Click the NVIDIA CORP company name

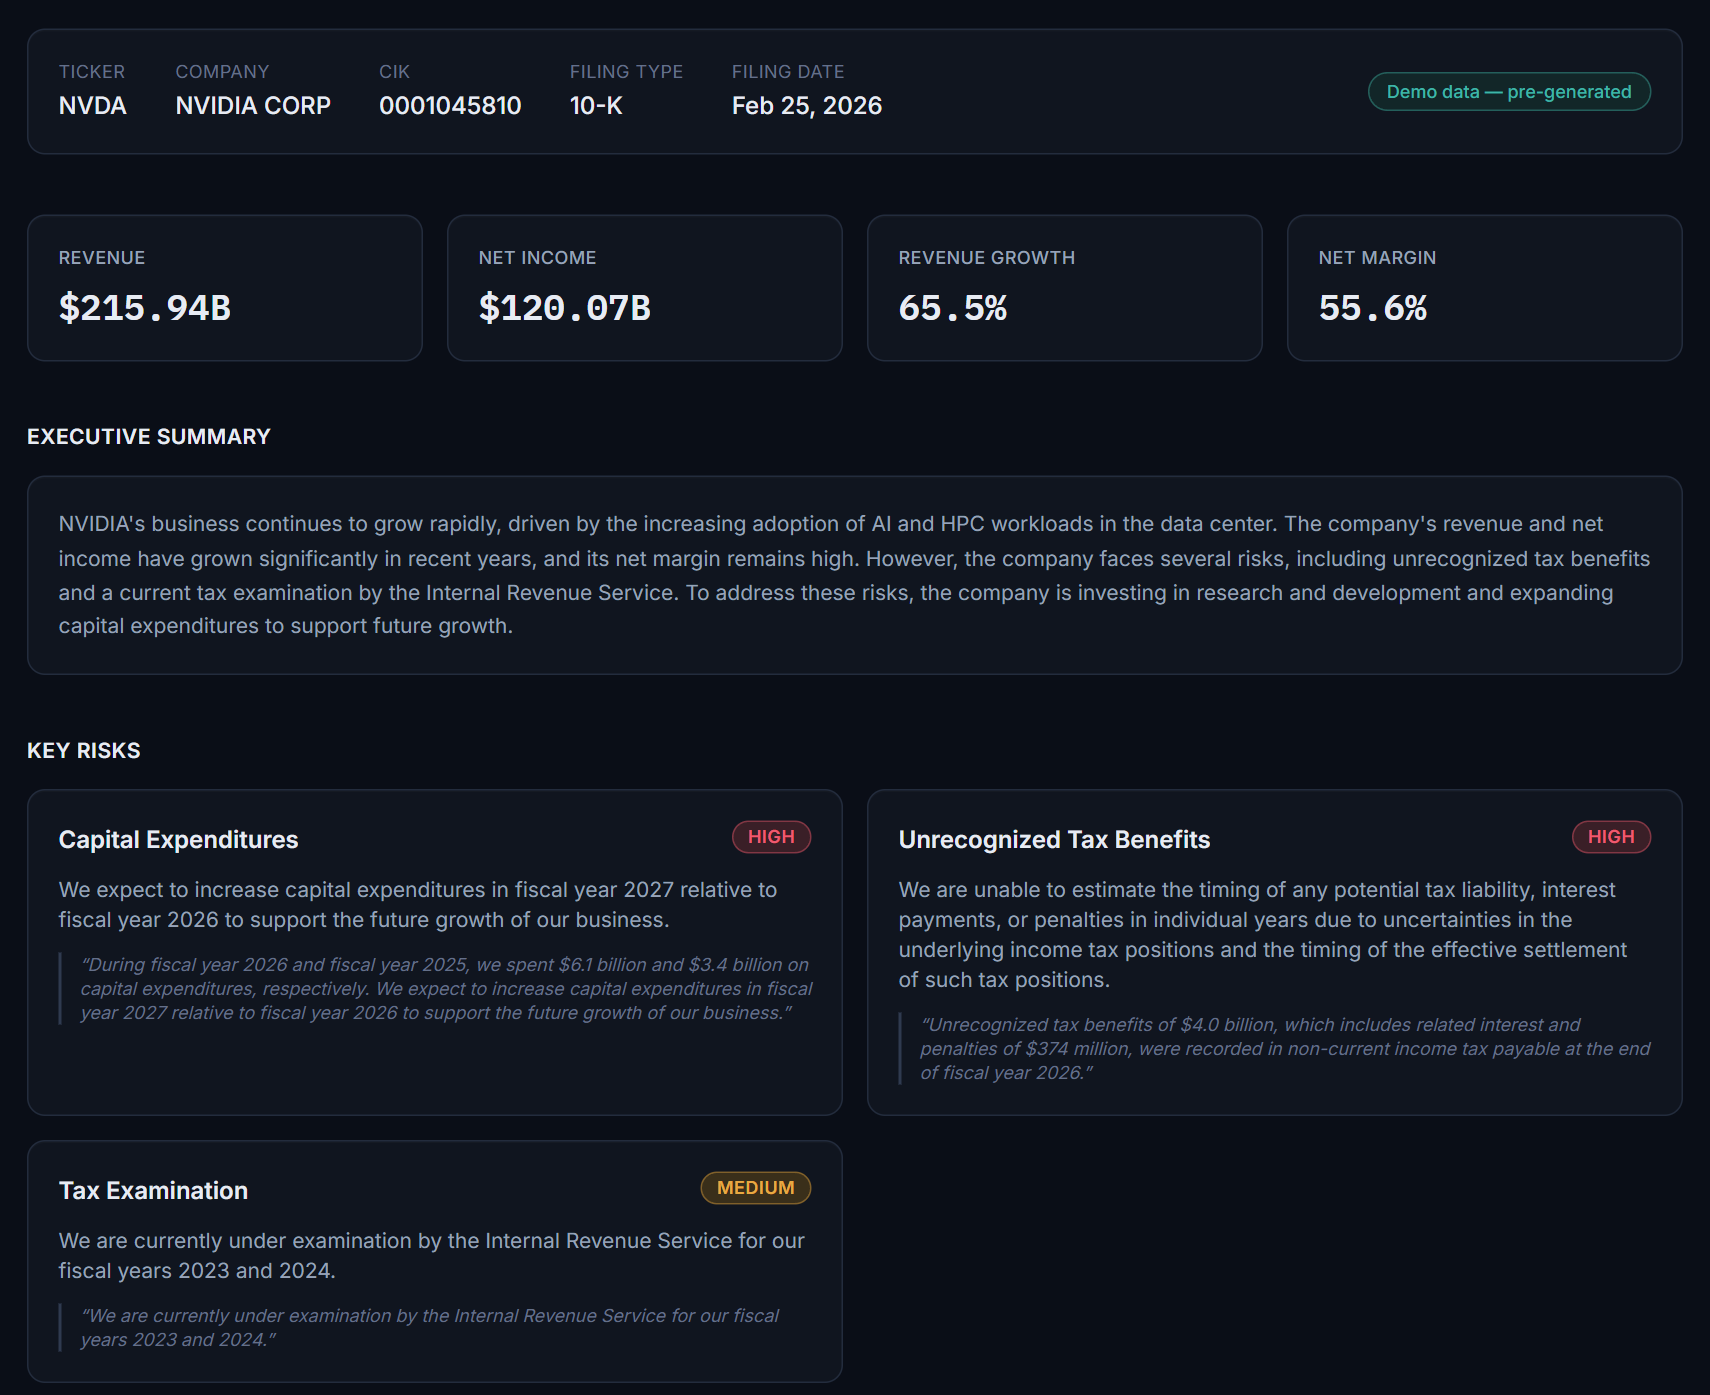point(253,106)
